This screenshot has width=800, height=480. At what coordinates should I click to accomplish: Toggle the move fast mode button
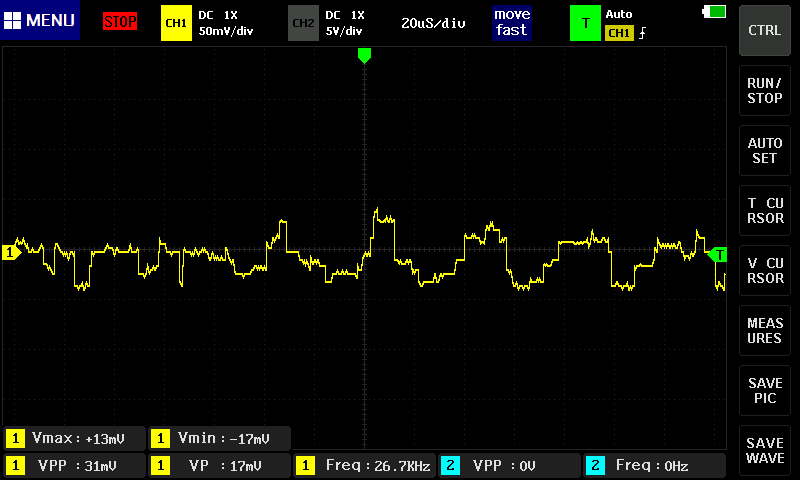pos(512,22)
